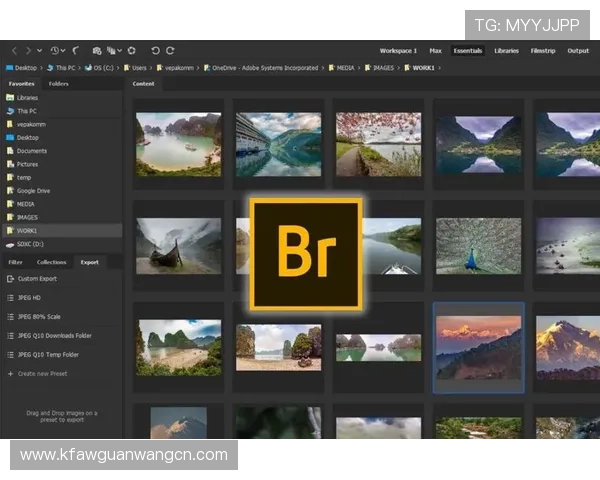The width and height of the screenshot is (600, 480).
Task: Expand the parent folder dropdown next to Forward
Action: click(x=39, y=50)
